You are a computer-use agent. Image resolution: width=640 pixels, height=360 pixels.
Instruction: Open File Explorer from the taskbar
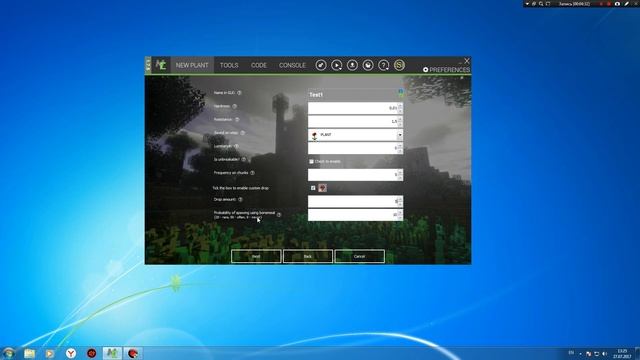[29, 353]
